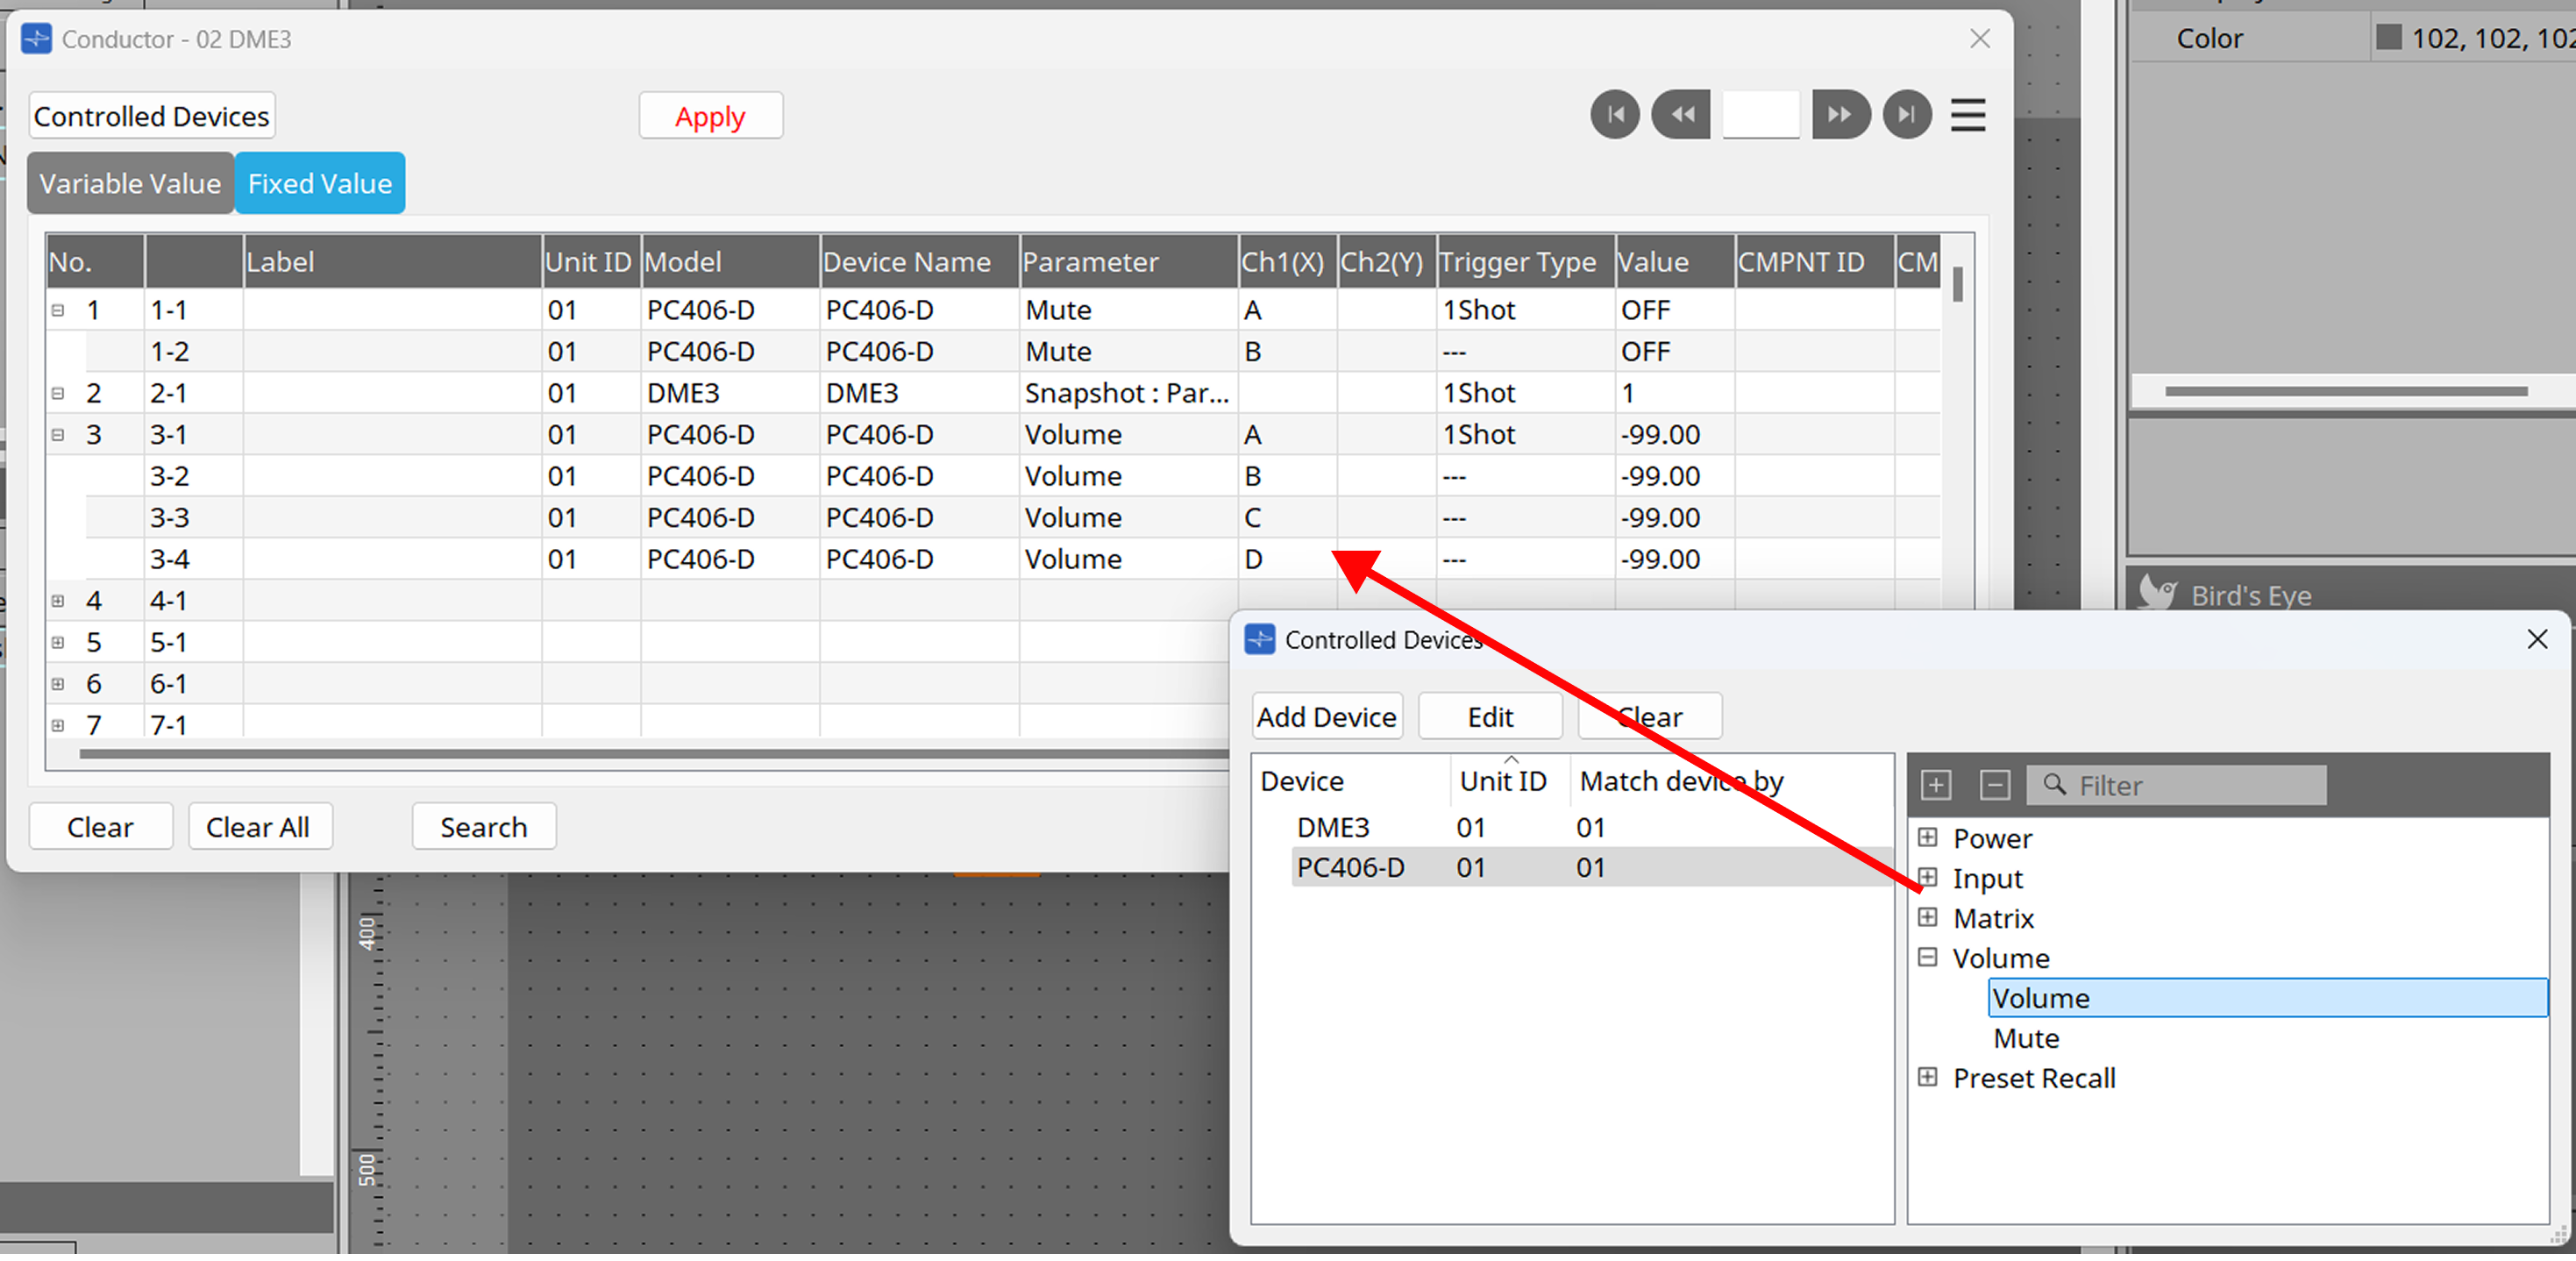Viewport: 2576px width, 1261px height.
Task: Jump to the last entry icon
Action: (x=1907, y=114)
